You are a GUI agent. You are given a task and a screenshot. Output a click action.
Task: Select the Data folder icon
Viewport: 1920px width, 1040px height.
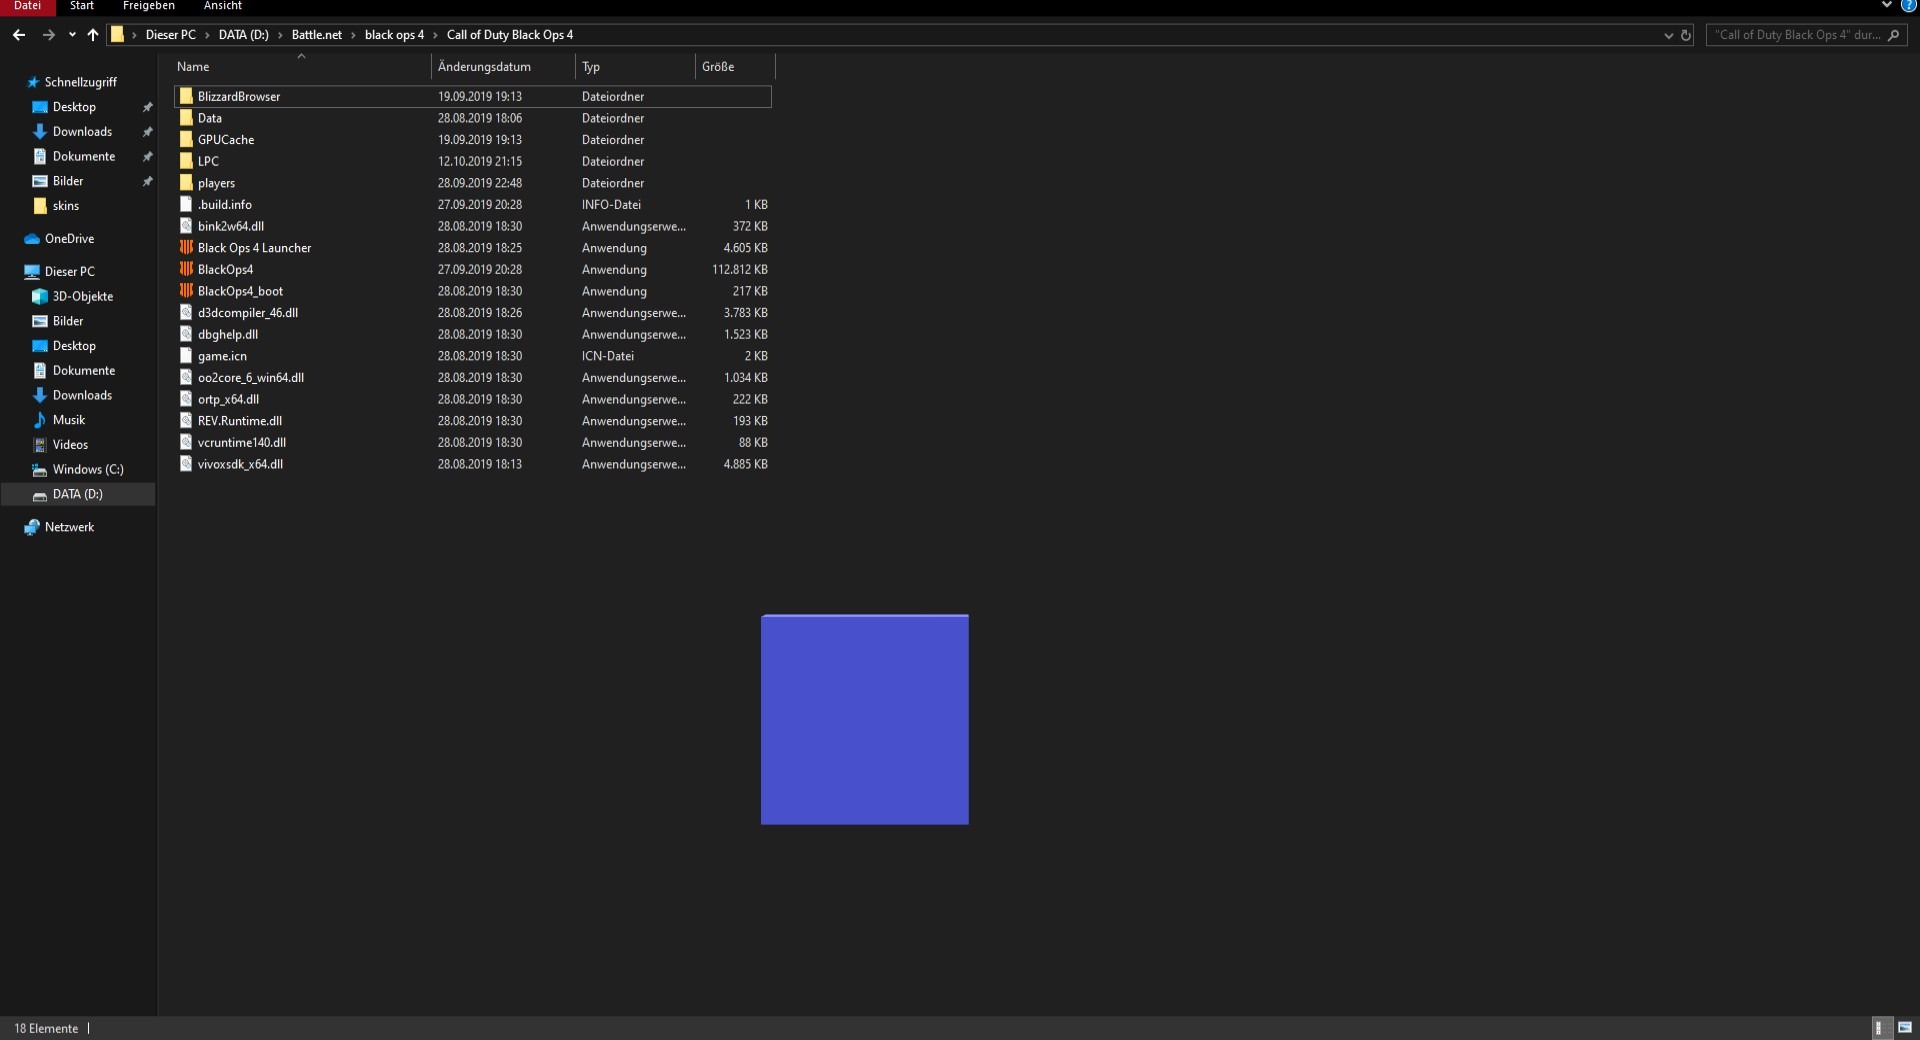click(x=186, y=118)
